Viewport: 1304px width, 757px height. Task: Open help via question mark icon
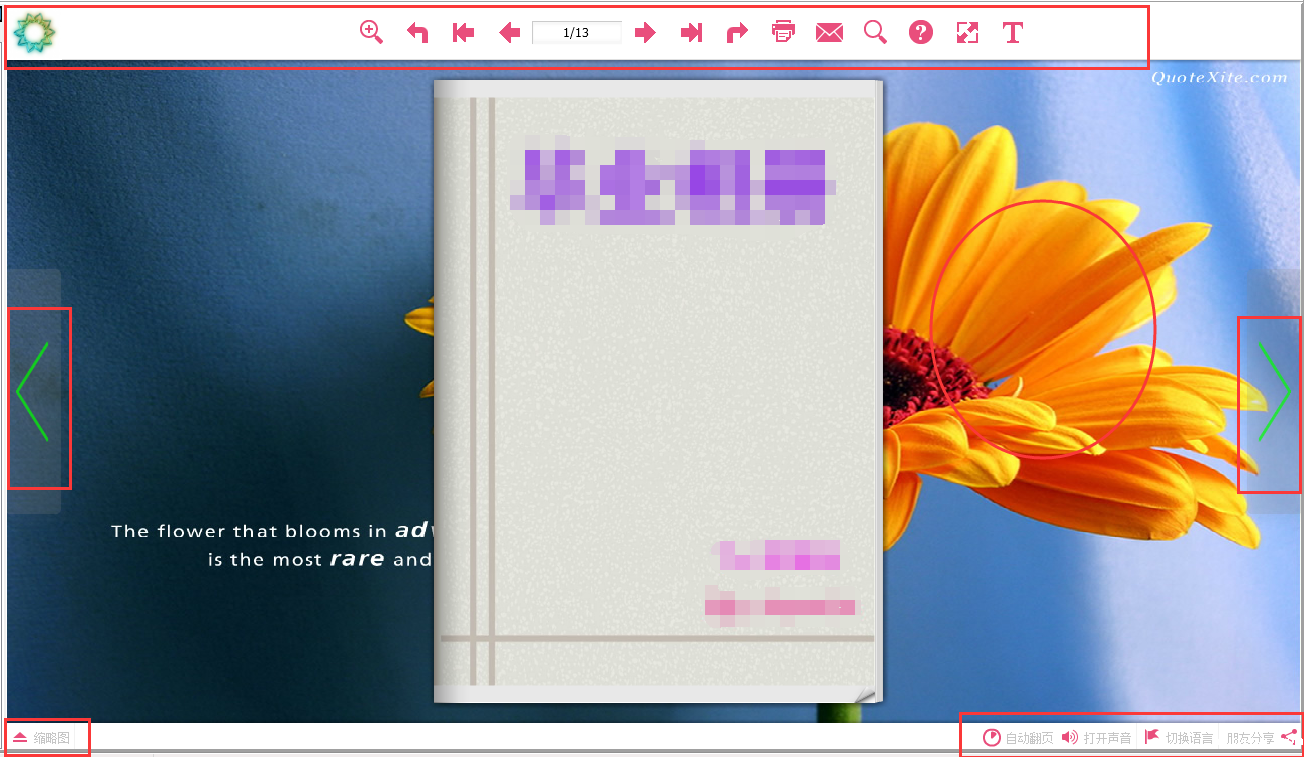[921, 33]
